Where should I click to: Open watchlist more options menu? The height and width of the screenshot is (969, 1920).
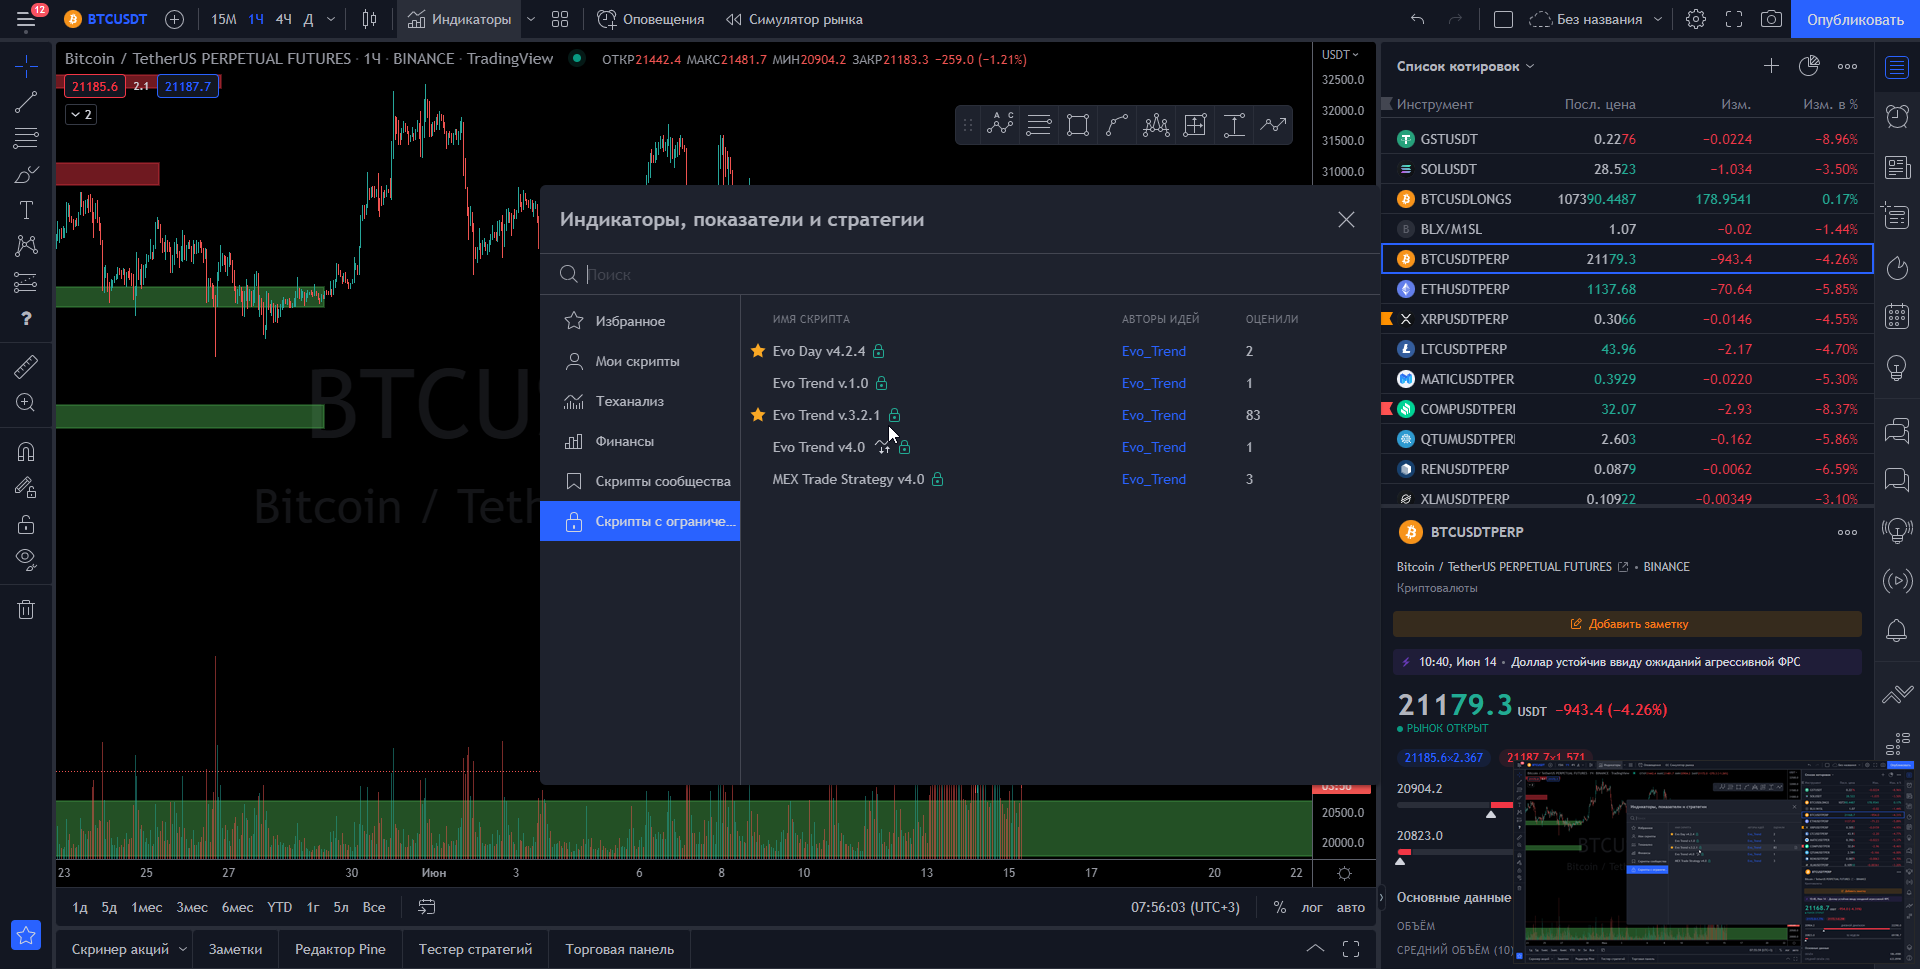pos(1847,66)
